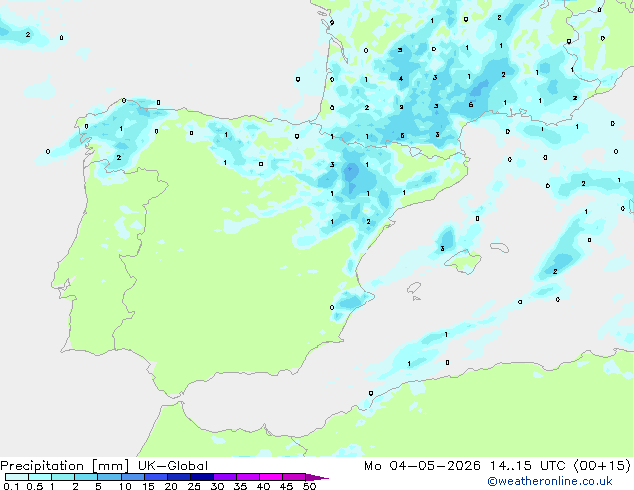Screen dimensions: 634x490
Task: Click the 0.1–0.5 mm palest legend swatch
Action: [17, 477]
